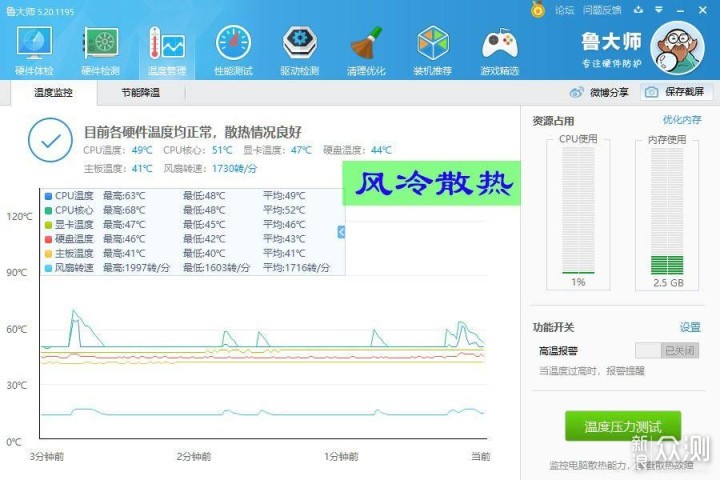Collapse the temperature legend panel arrow

point(341,232)
